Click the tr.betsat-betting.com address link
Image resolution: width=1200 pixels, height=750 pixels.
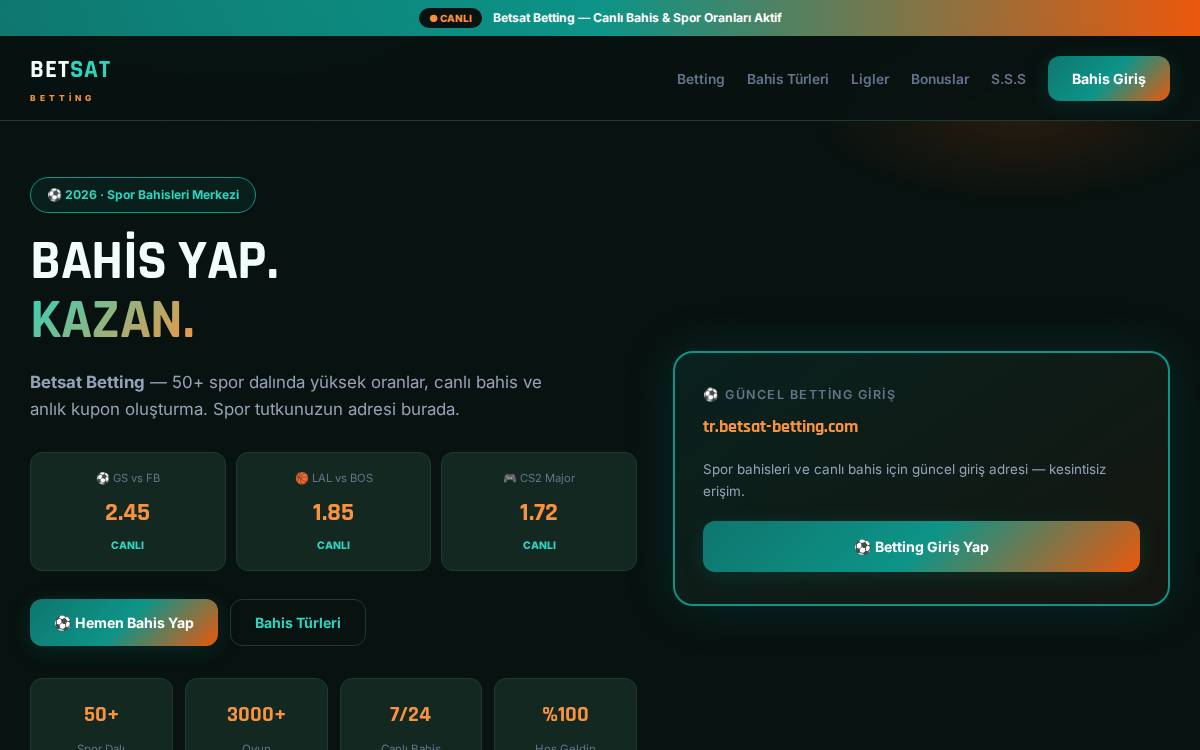[780, 426]
